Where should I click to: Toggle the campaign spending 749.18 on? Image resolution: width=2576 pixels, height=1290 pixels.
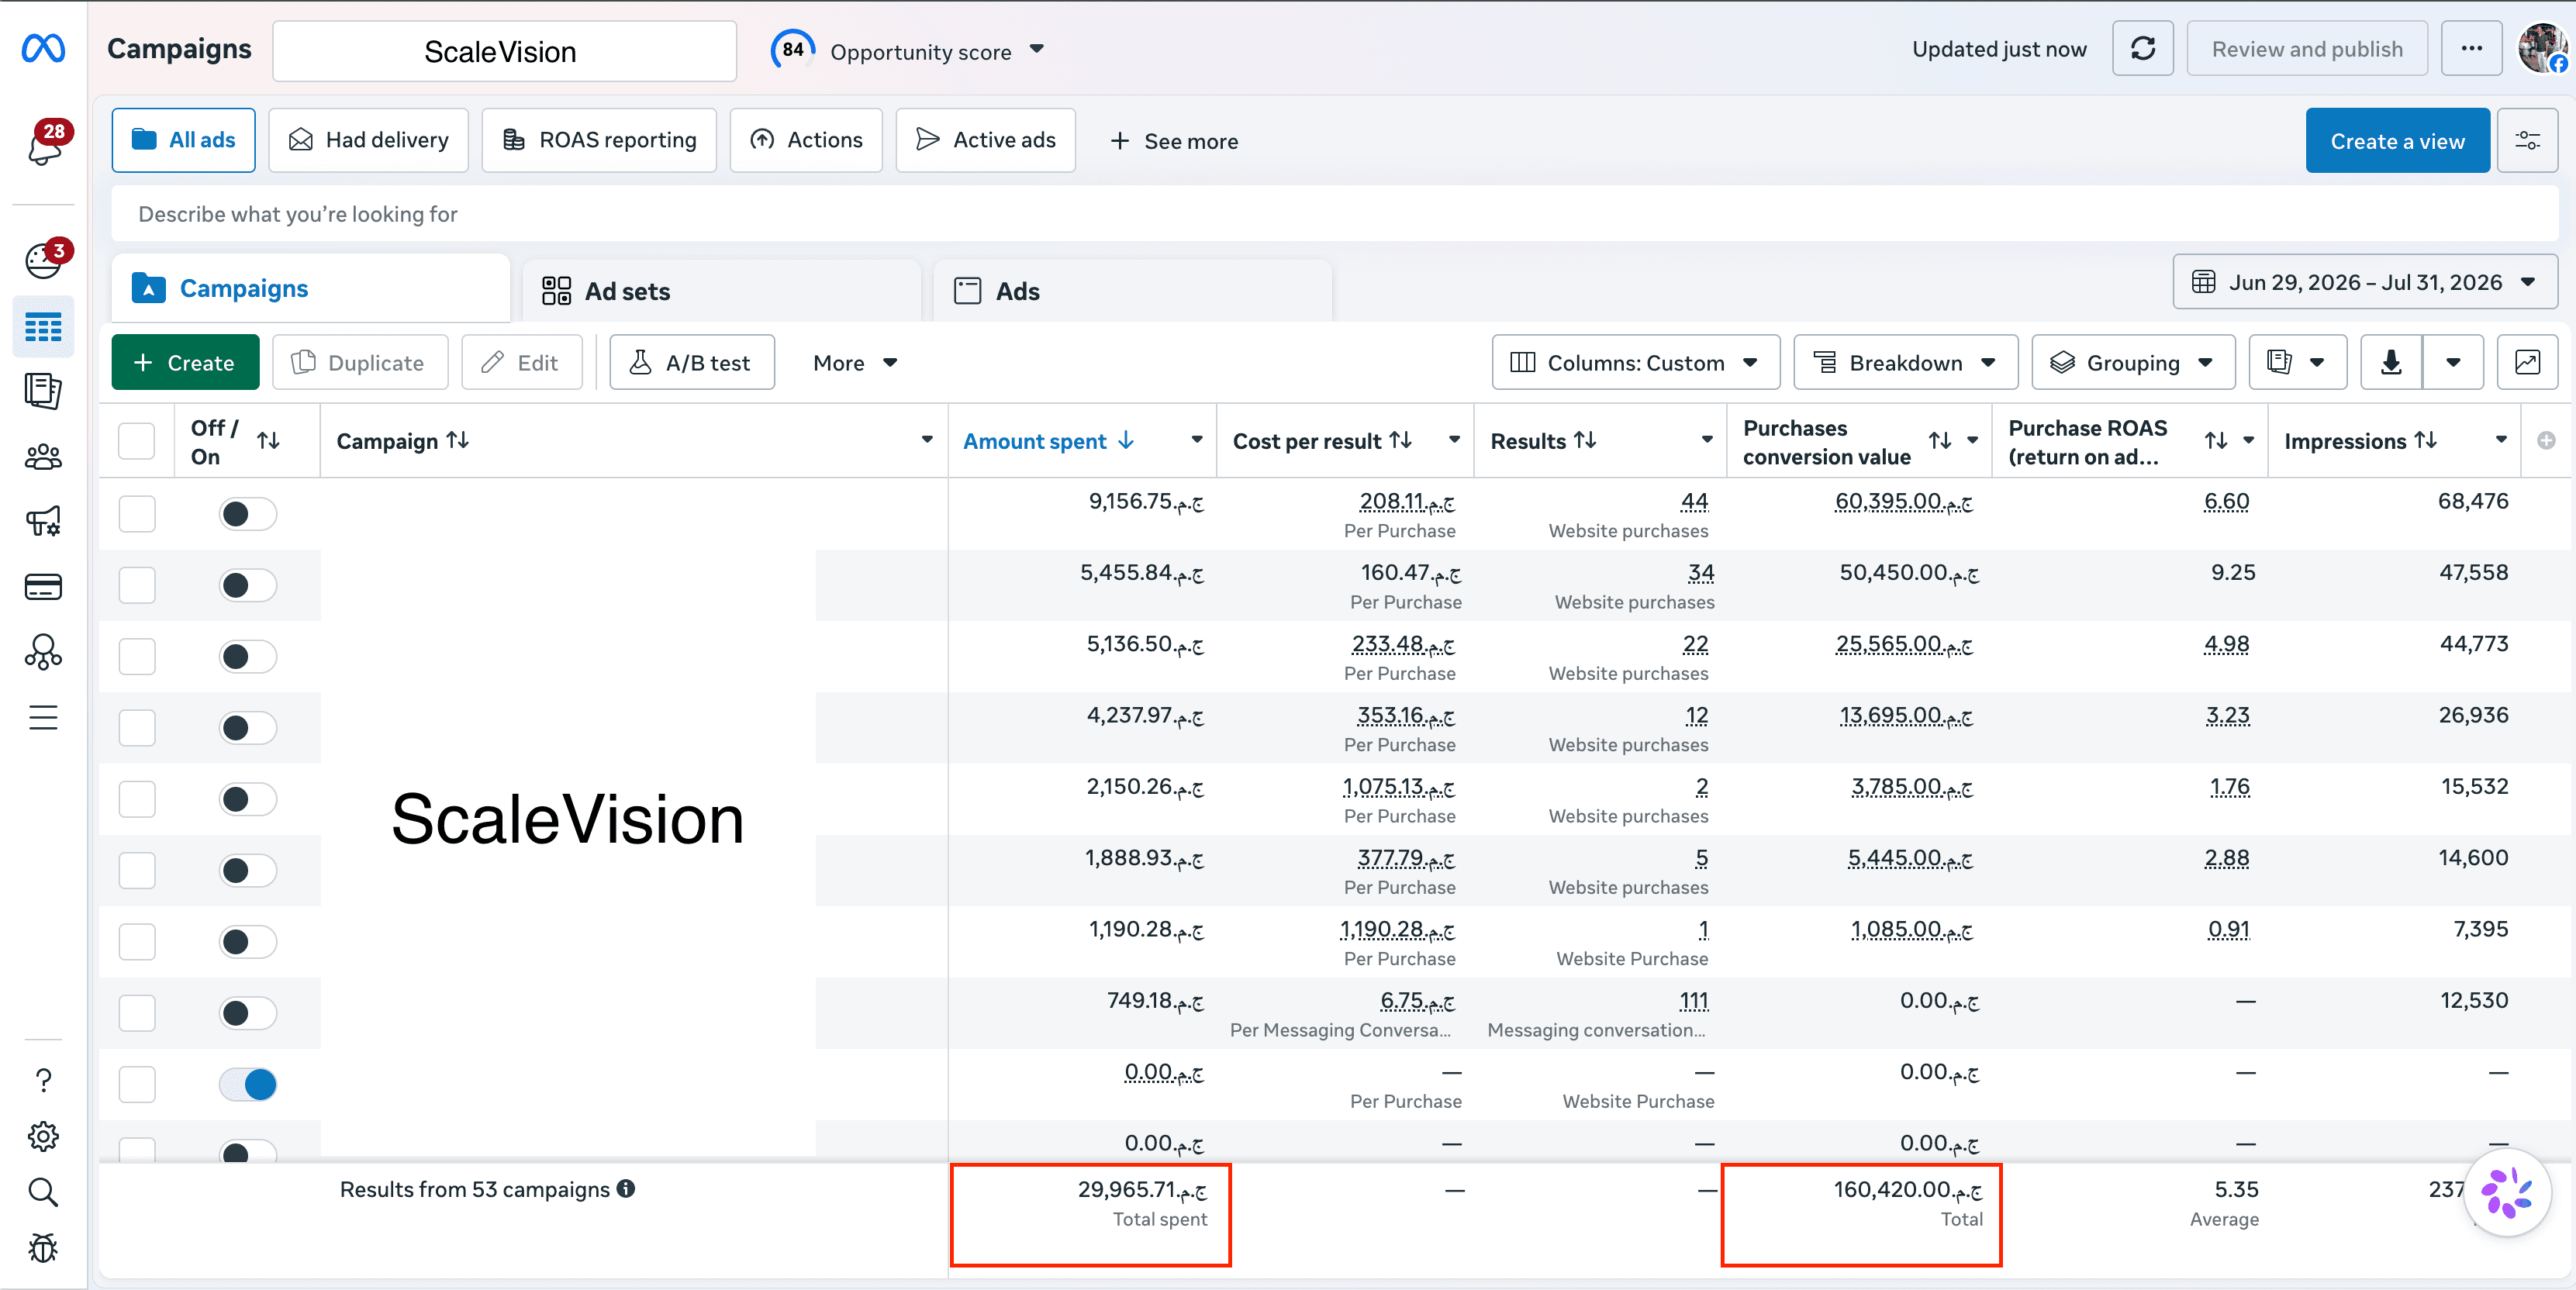pos(247,1013)
